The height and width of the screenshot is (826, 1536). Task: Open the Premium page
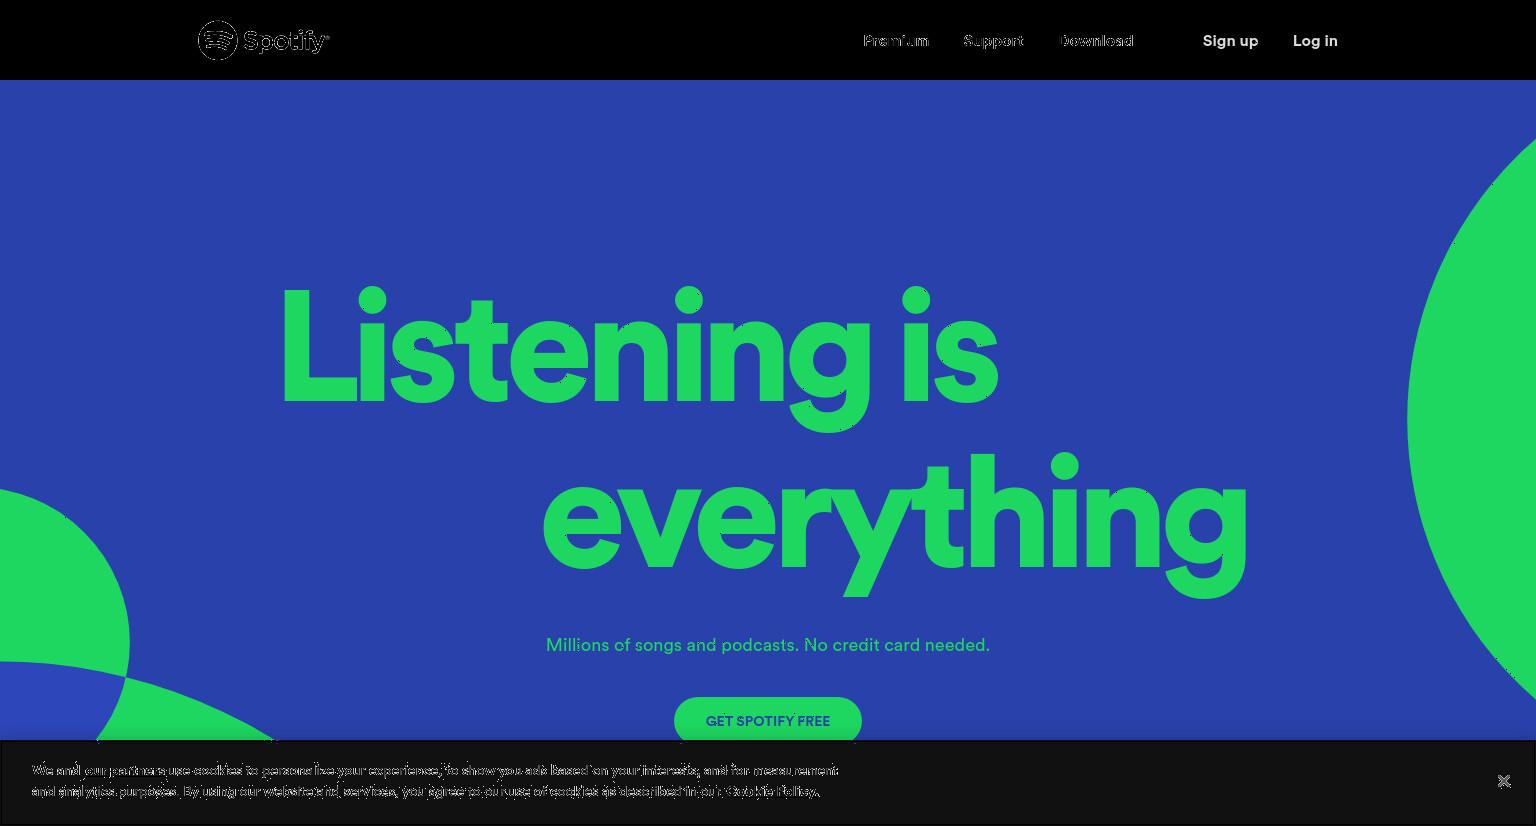tap(896, 41)
